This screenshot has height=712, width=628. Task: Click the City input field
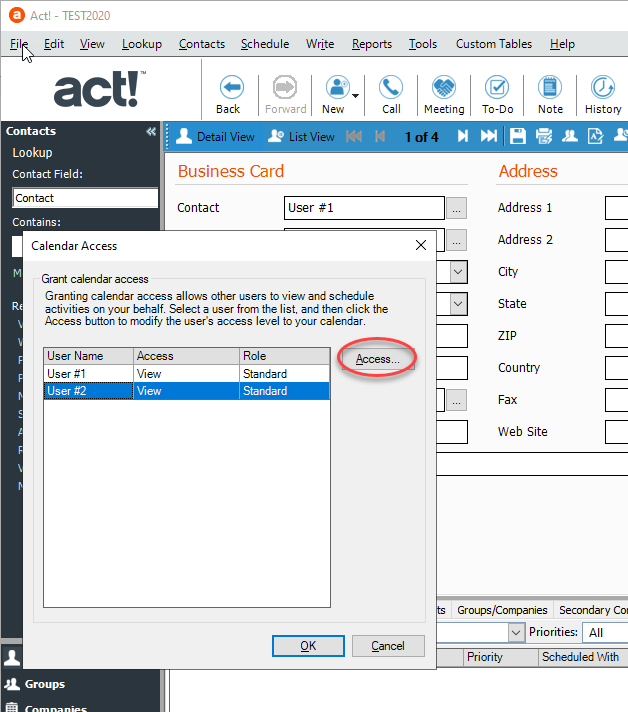[617, 272]
